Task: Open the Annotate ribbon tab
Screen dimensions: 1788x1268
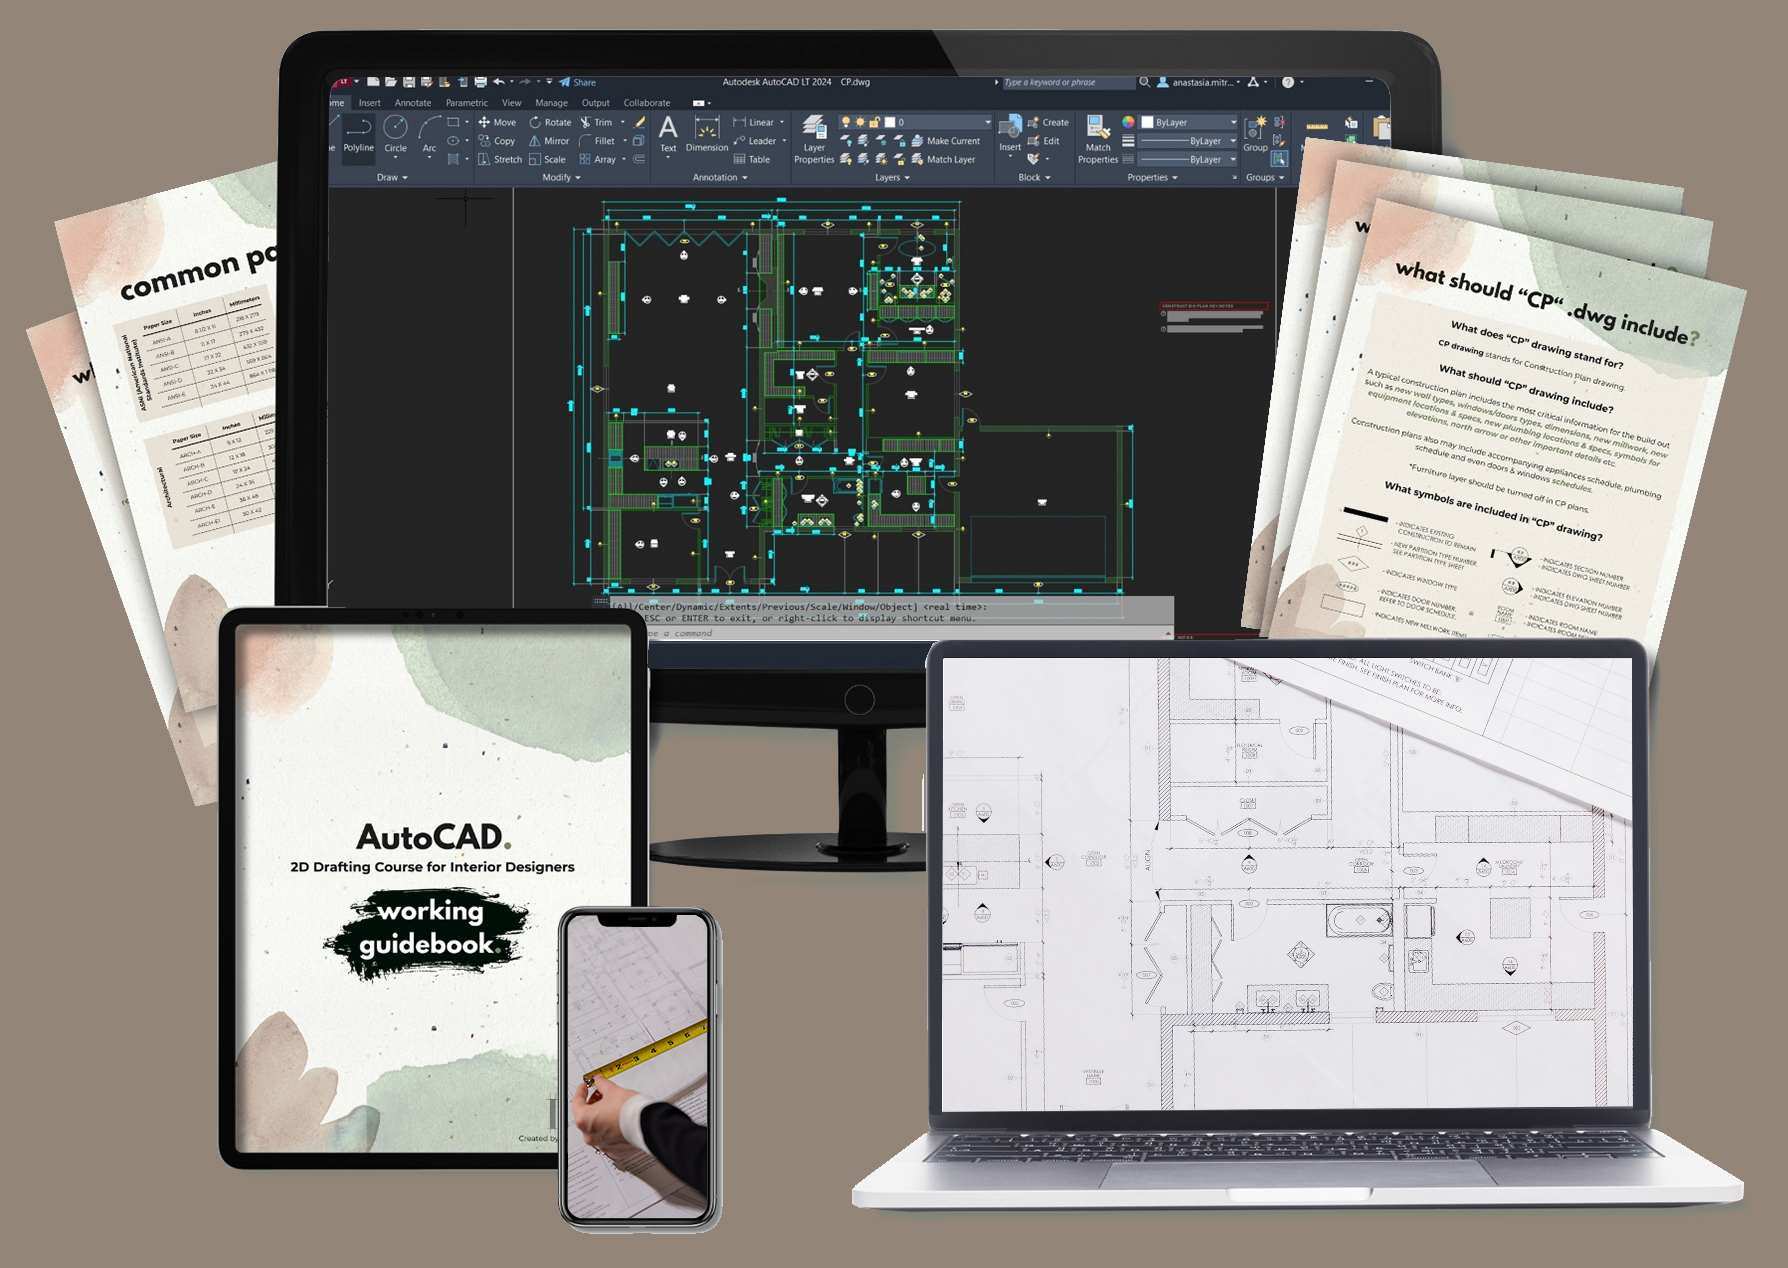Action: click(x=413, y=103)
